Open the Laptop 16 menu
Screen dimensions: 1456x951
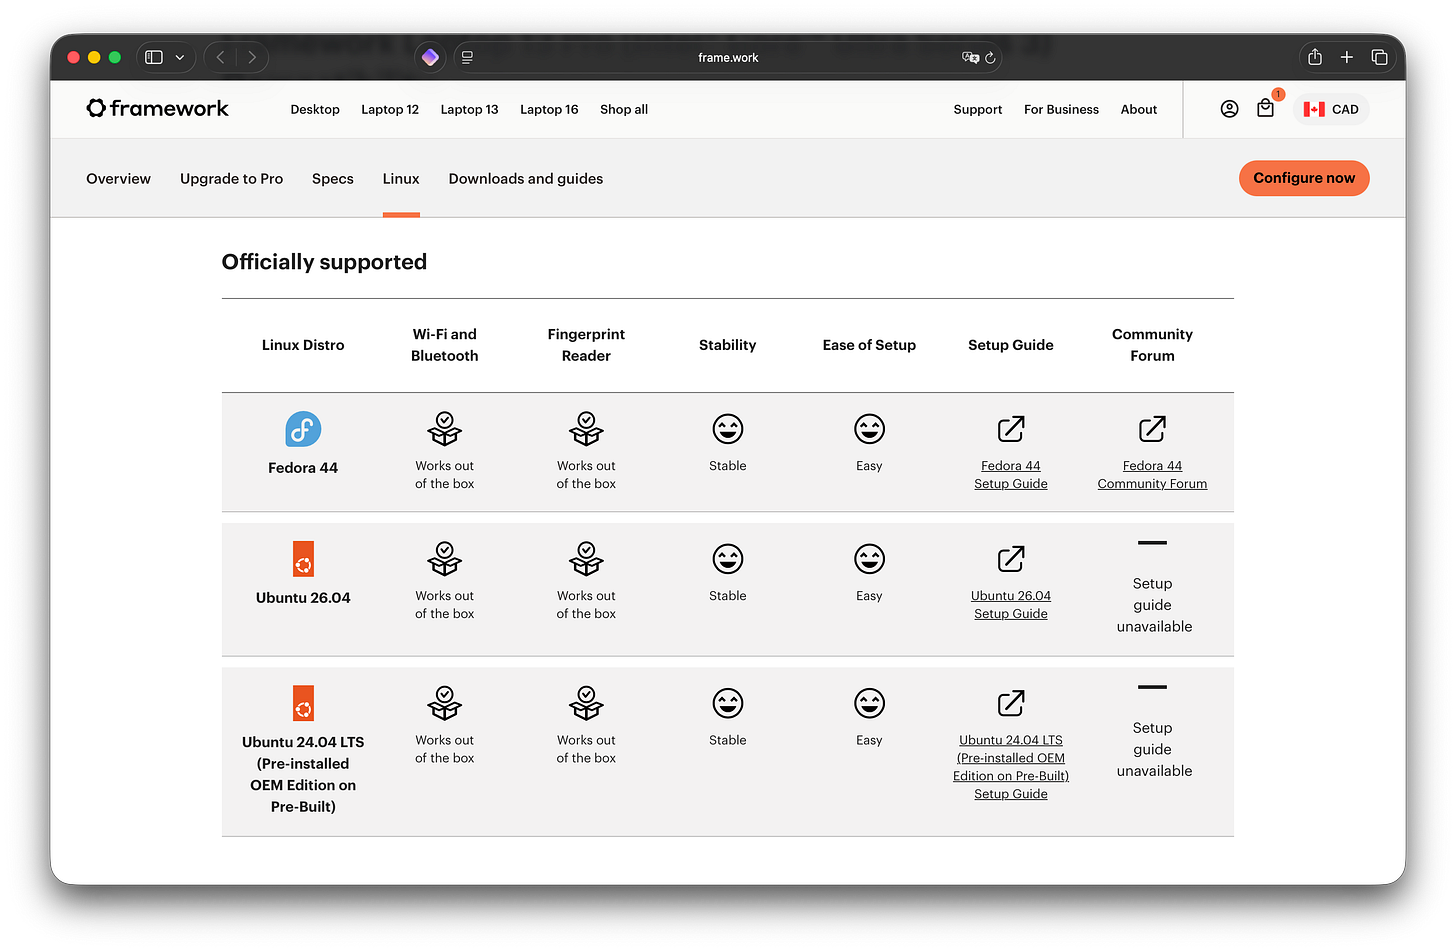point(549,109)
